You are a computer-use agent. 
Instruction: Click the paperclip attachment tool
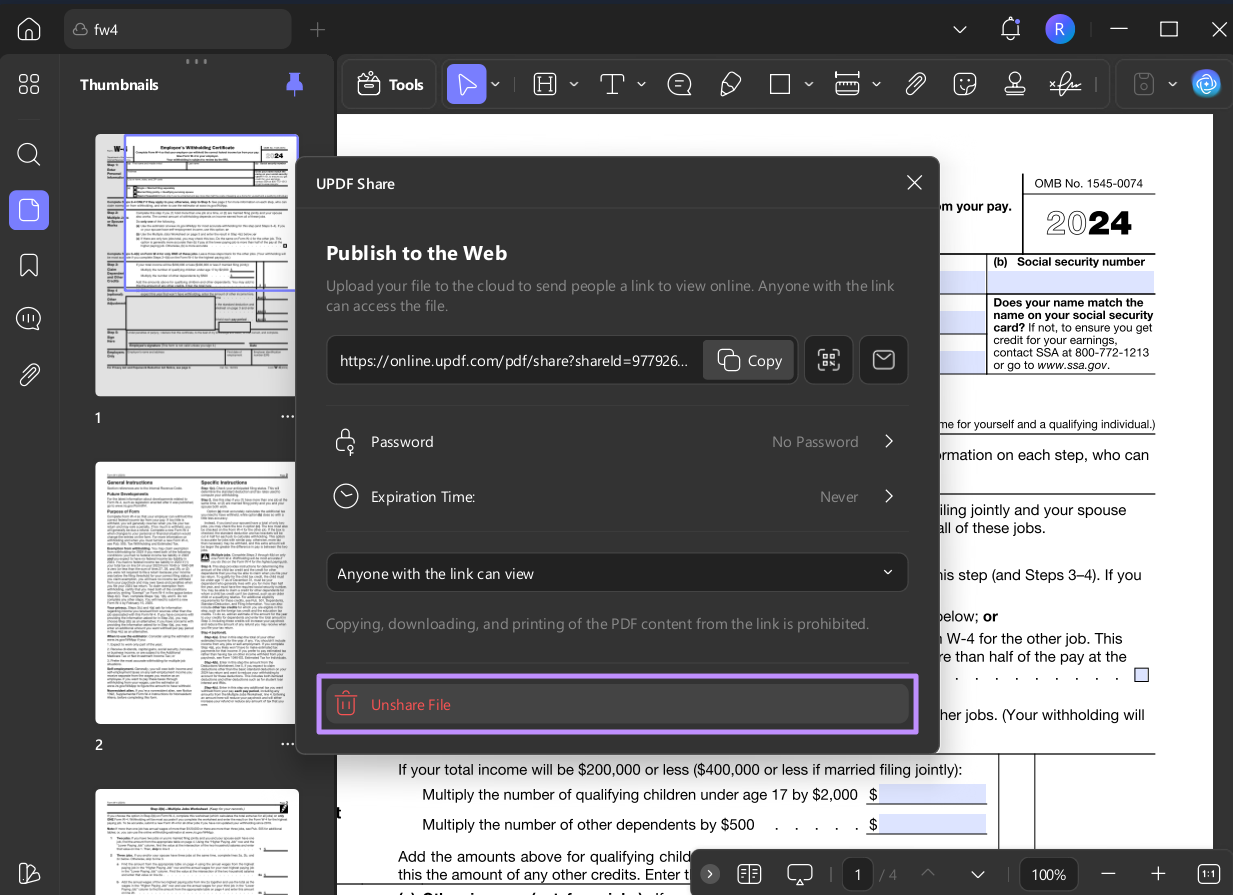coord(915,84)
